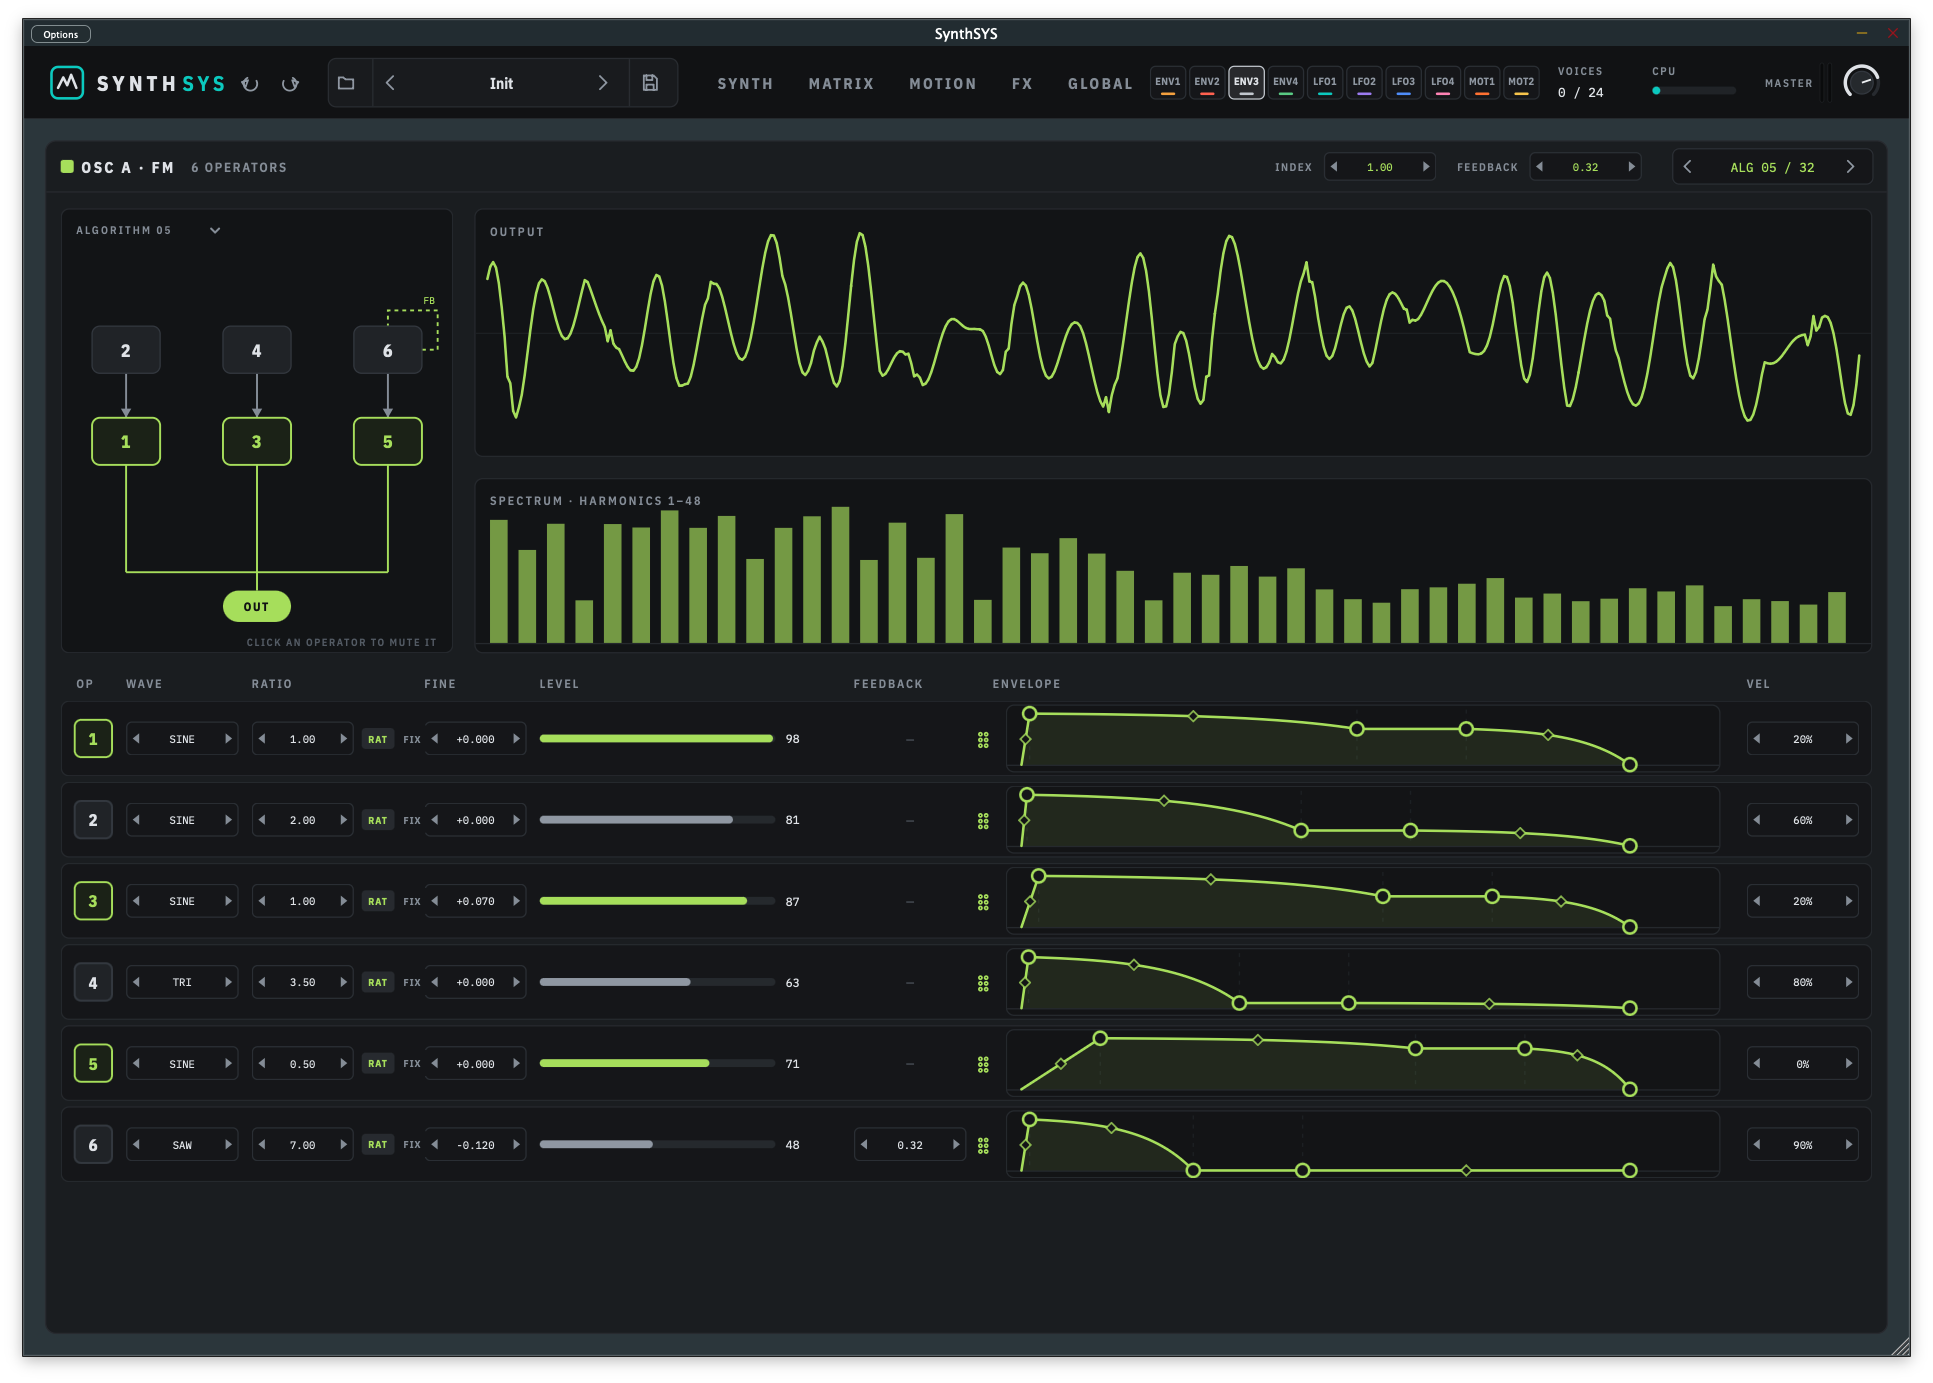1933x1383 pixels.
Task: Increase INDEX value with right arrow
Action: click(x=1426, y=167)
